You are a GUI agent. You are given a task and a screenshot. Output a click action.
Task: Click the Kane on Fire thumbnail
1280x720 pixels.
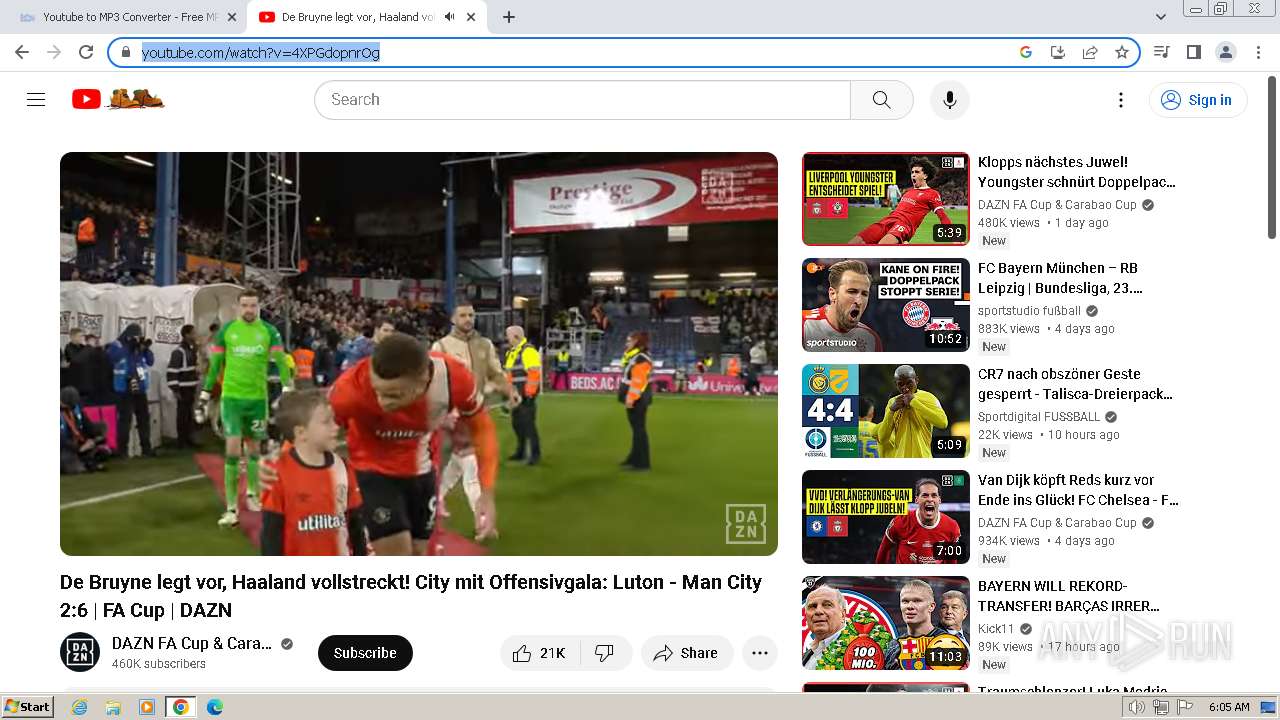tap(886, 305)
